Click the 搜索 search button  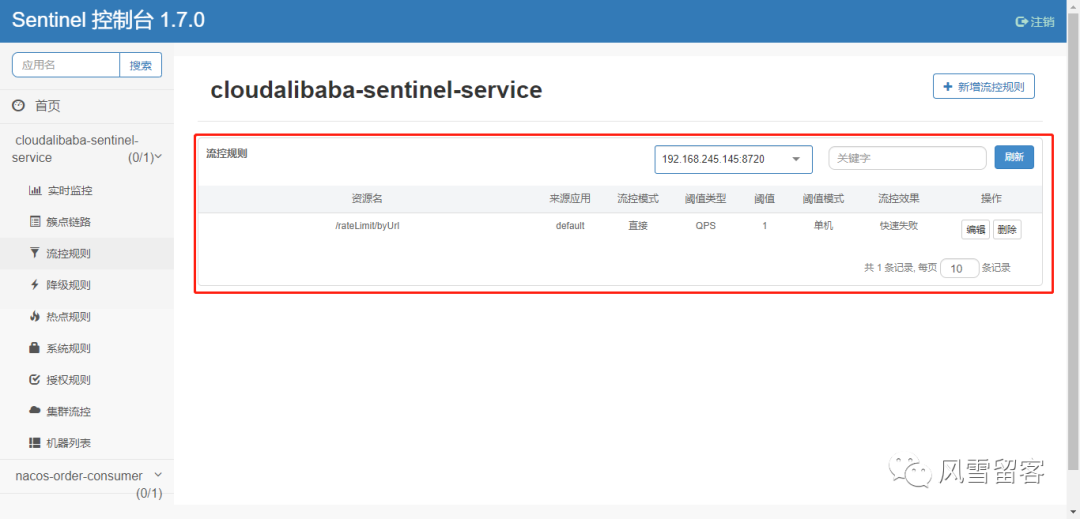point(141,65)
